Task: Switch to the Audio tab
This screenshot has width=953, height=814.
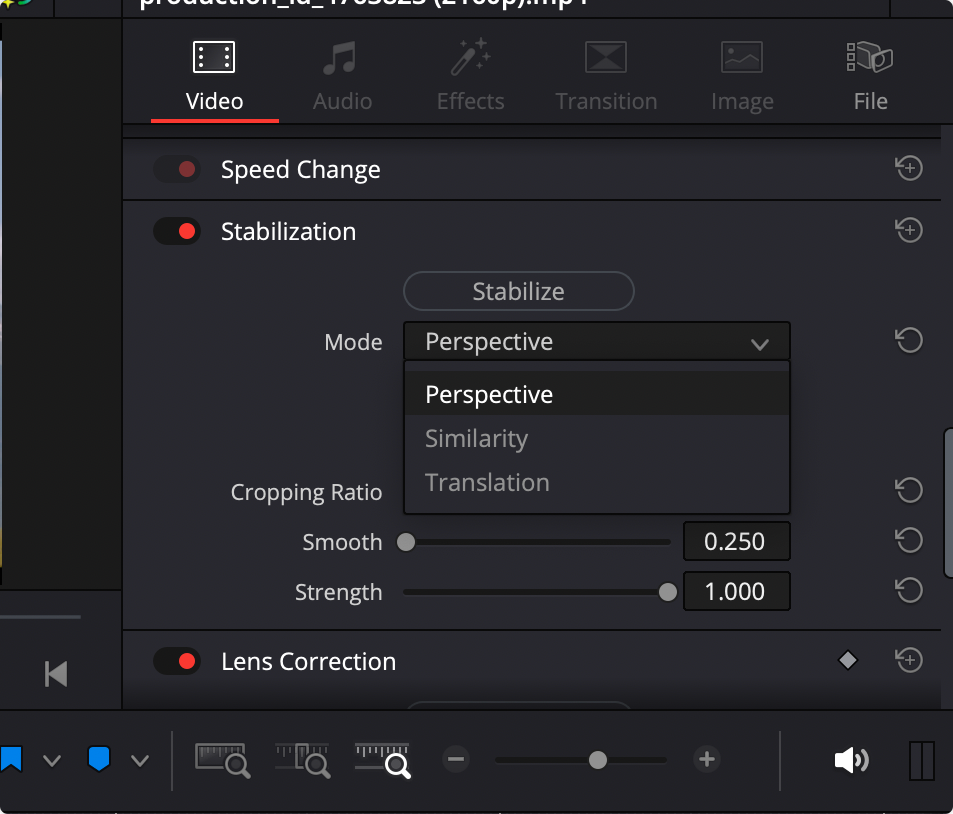Action: click(x=342, y=75)
